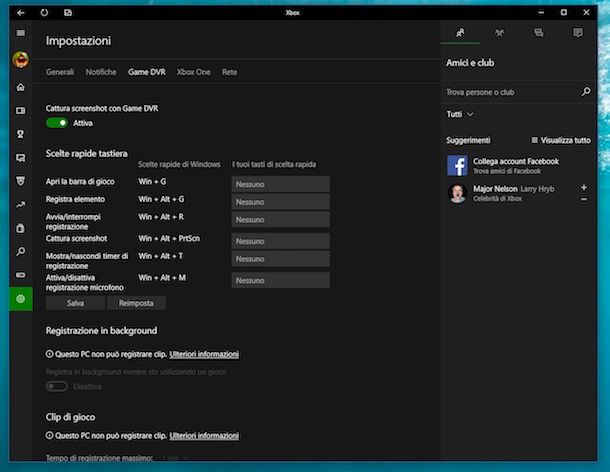Click the Salva button
The width and height of the screenshot is (610, 472).
[x=75, y=303]
